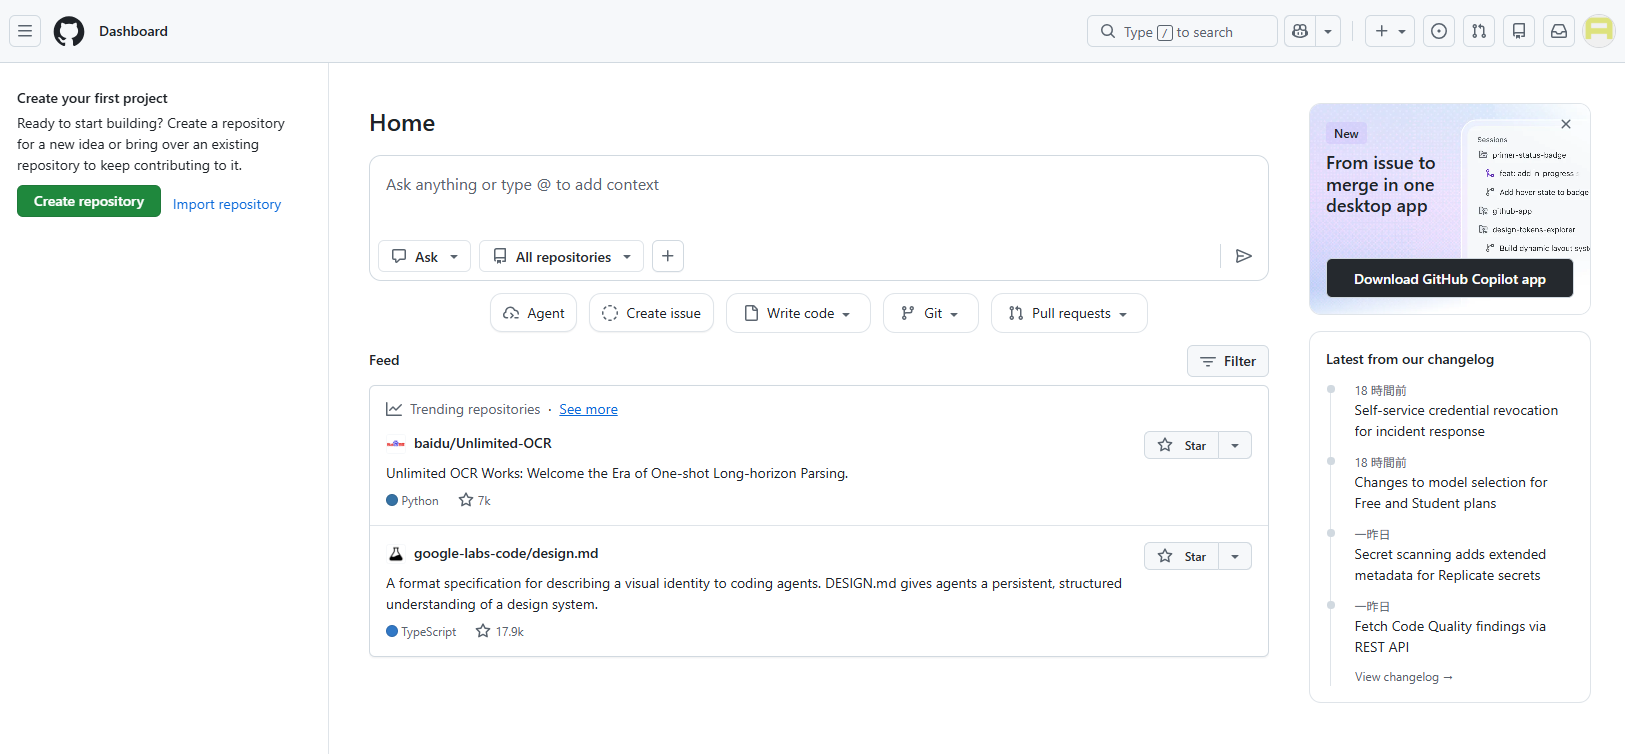Follow the See more trending link
The height and width of the screenshot is (754, 1625).
pos(588,409)
